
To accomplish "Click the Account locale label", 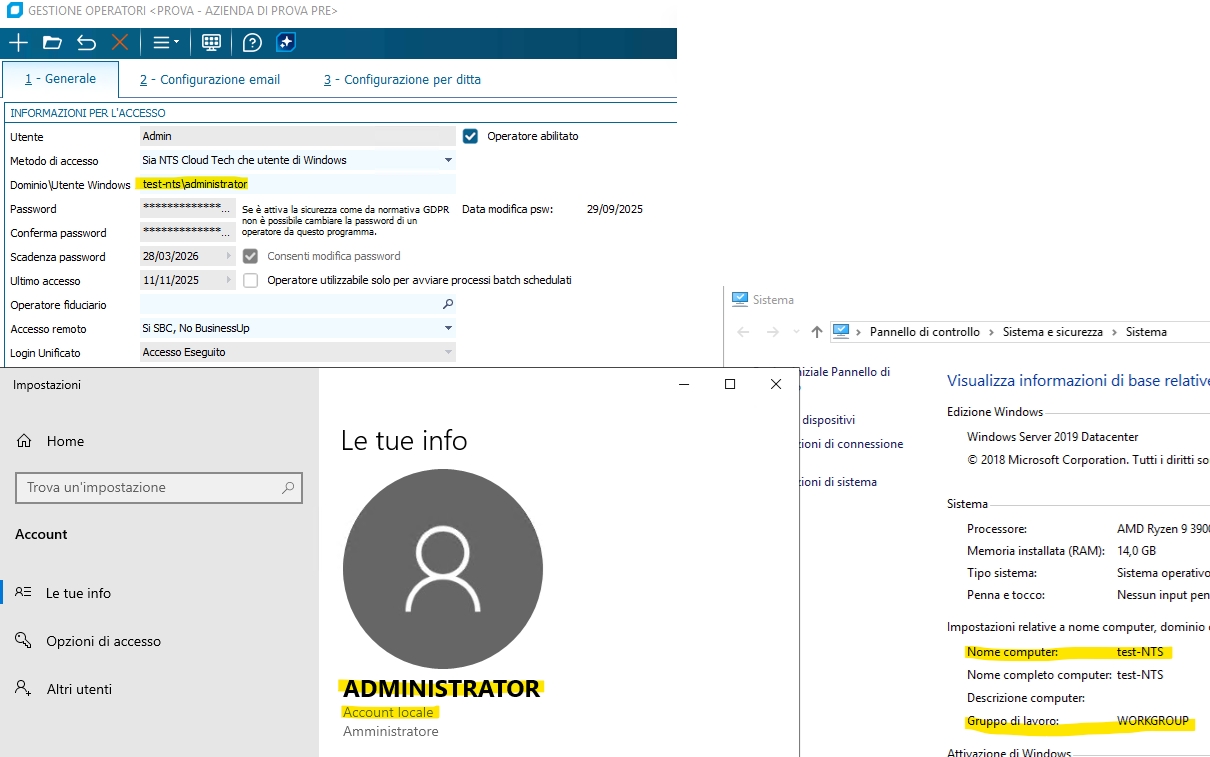I will tap(389, 712).
